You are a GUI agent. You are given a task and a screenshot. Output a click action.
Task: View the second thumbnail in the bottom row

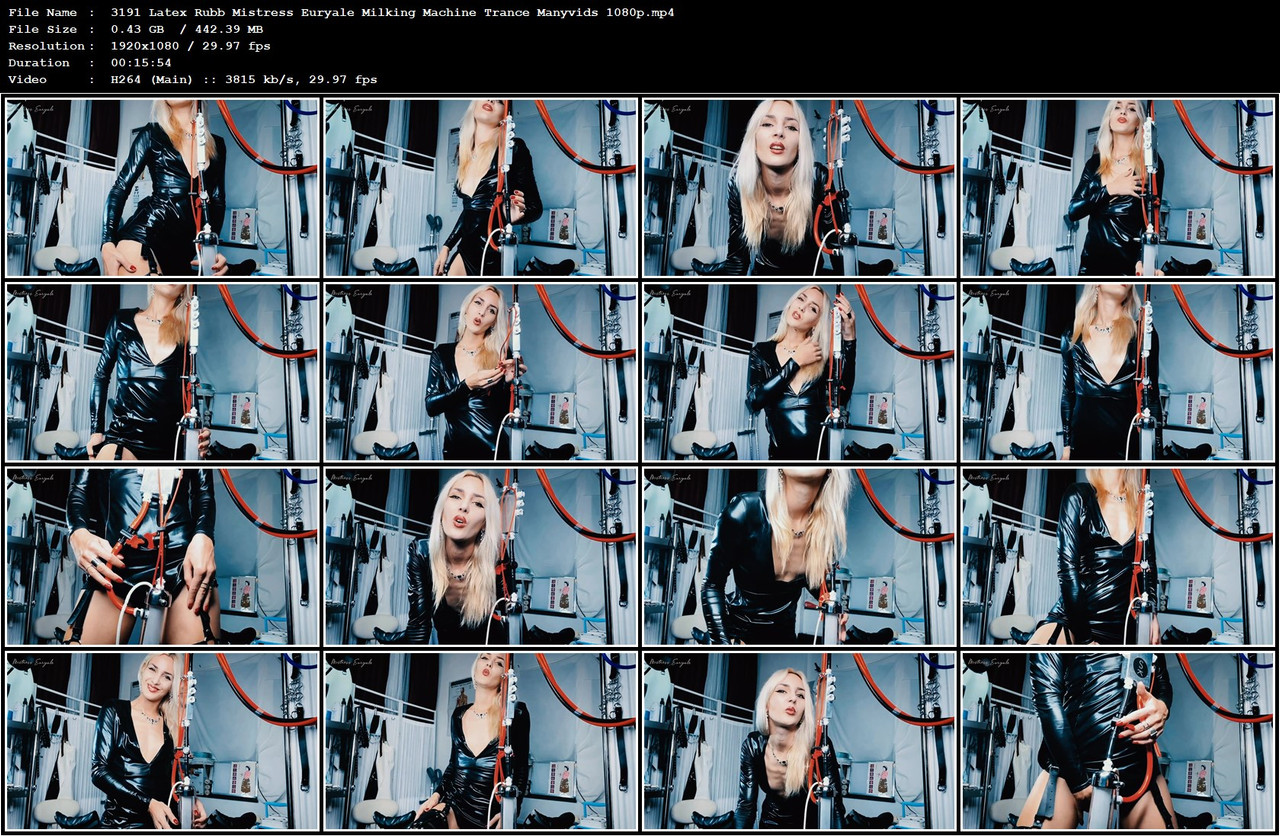(x=480, y=741)
